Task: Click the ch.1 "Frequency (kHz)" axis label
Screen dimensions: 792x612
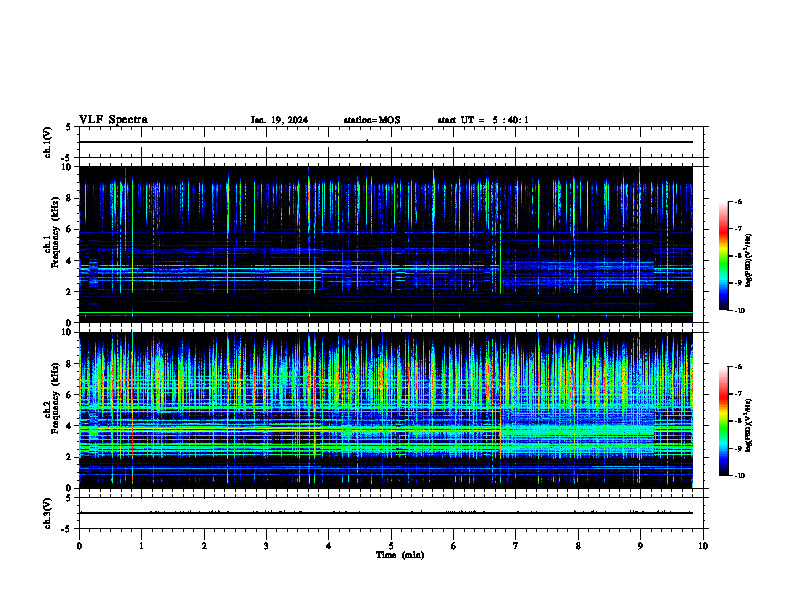Action: pos(55,232)
